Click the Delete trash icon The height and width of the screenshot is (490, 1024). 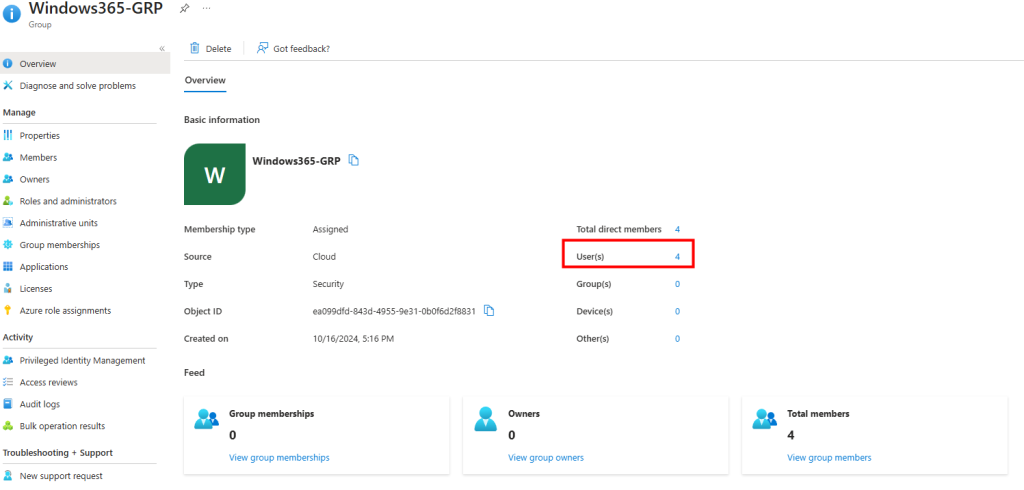pyautogui.click(x=195, y=48)
